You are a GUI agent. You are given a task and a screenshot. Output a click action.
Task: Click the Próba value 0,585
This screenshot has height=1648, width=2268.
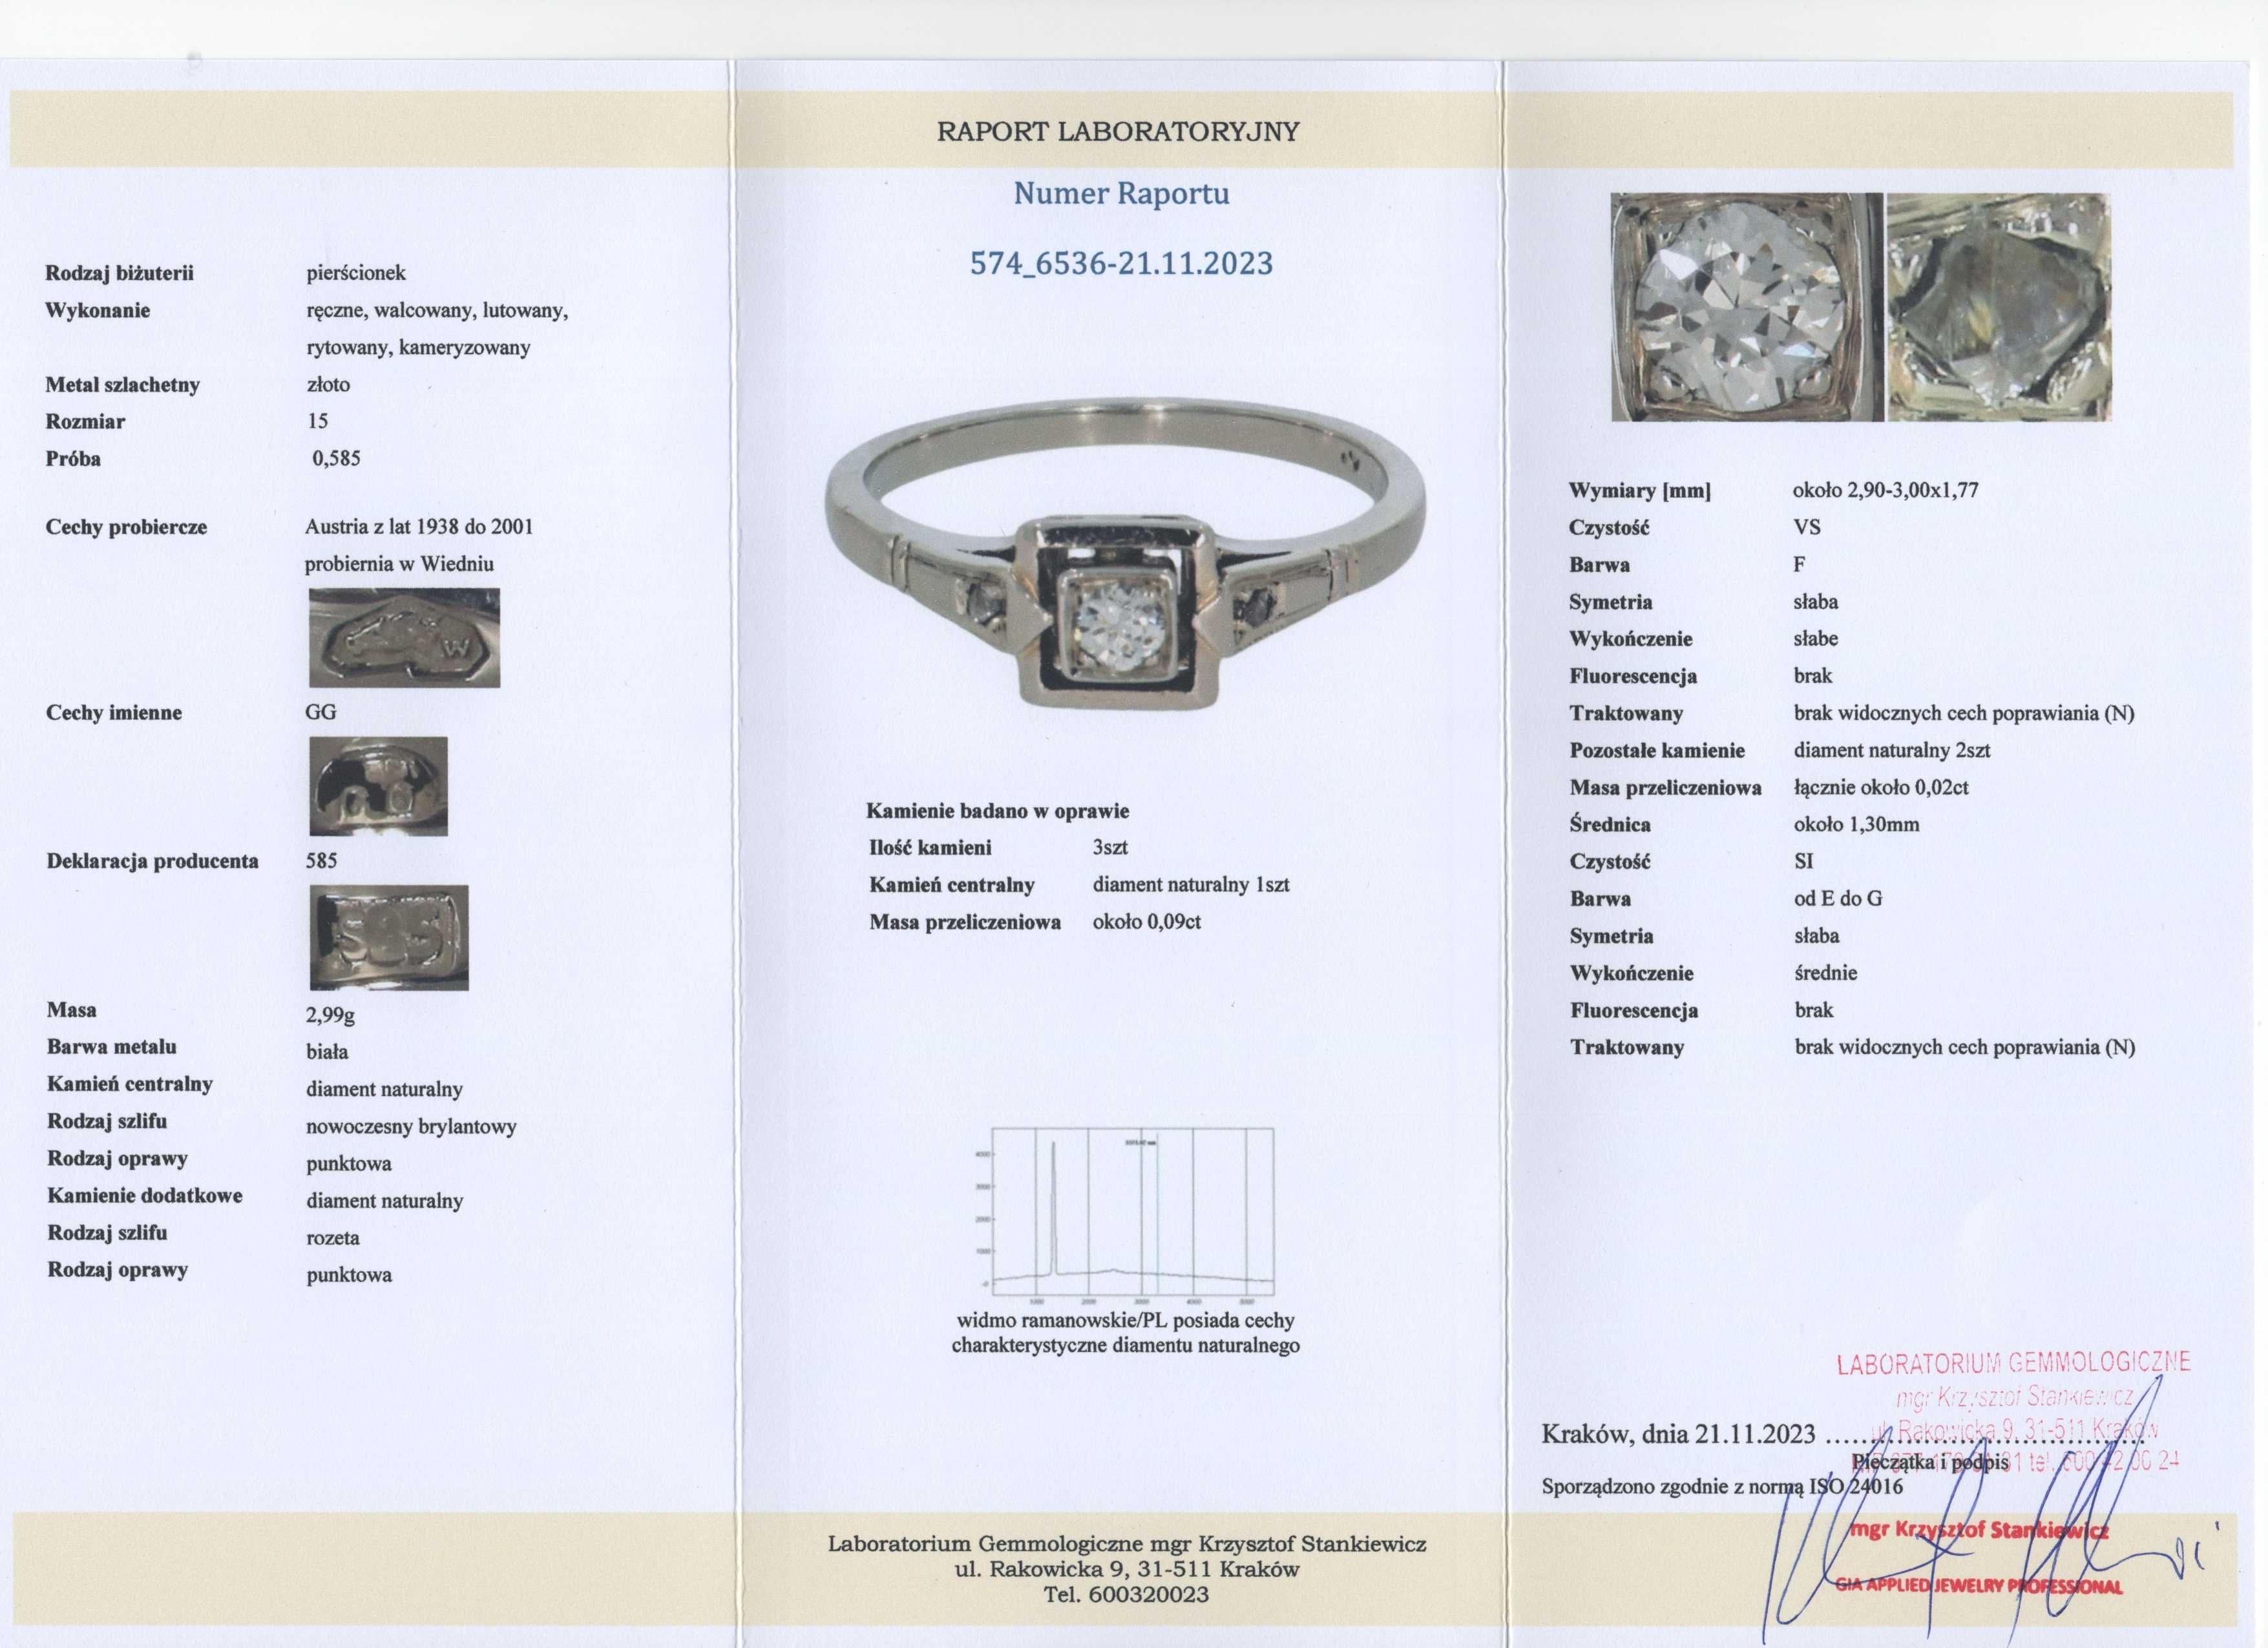pyautogui.click(x=336, y=458)
